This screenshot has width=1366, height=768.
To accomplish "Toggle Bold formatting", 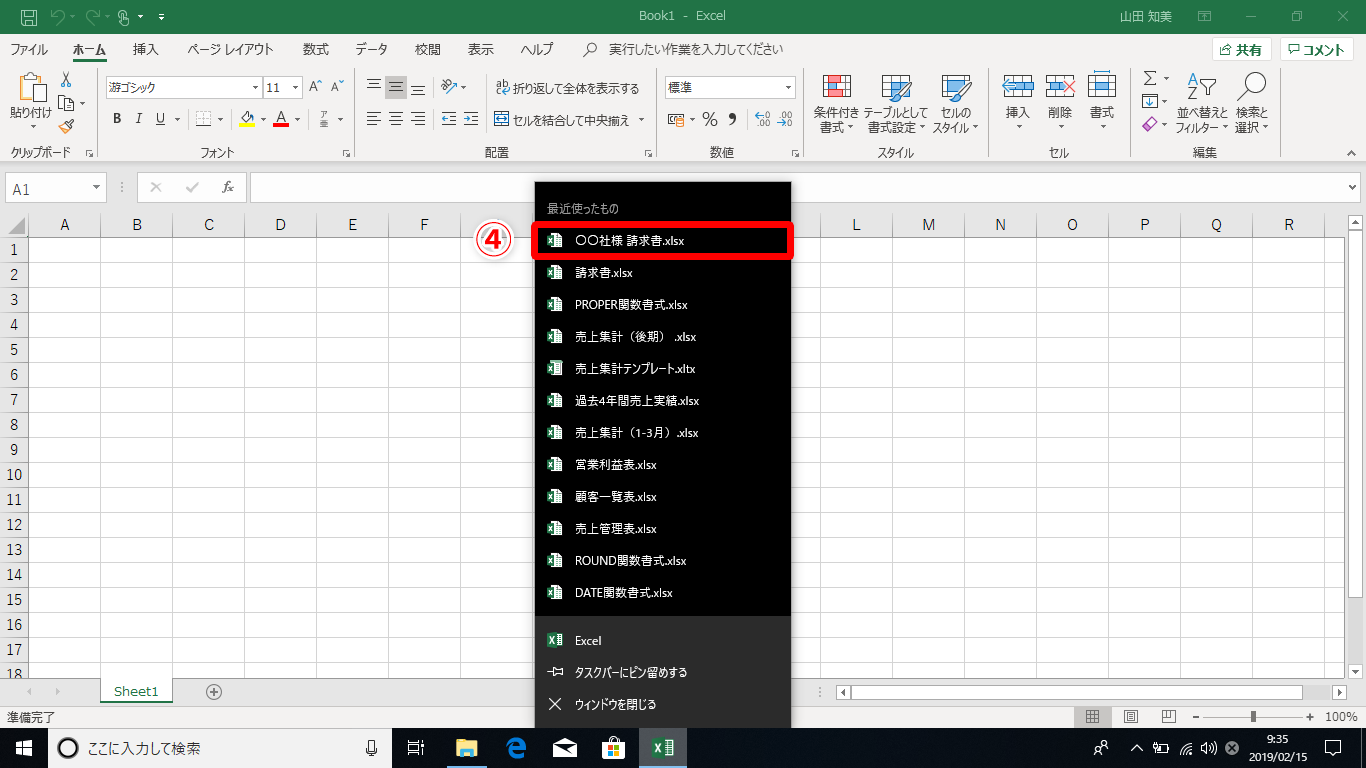I will (117, 119).
